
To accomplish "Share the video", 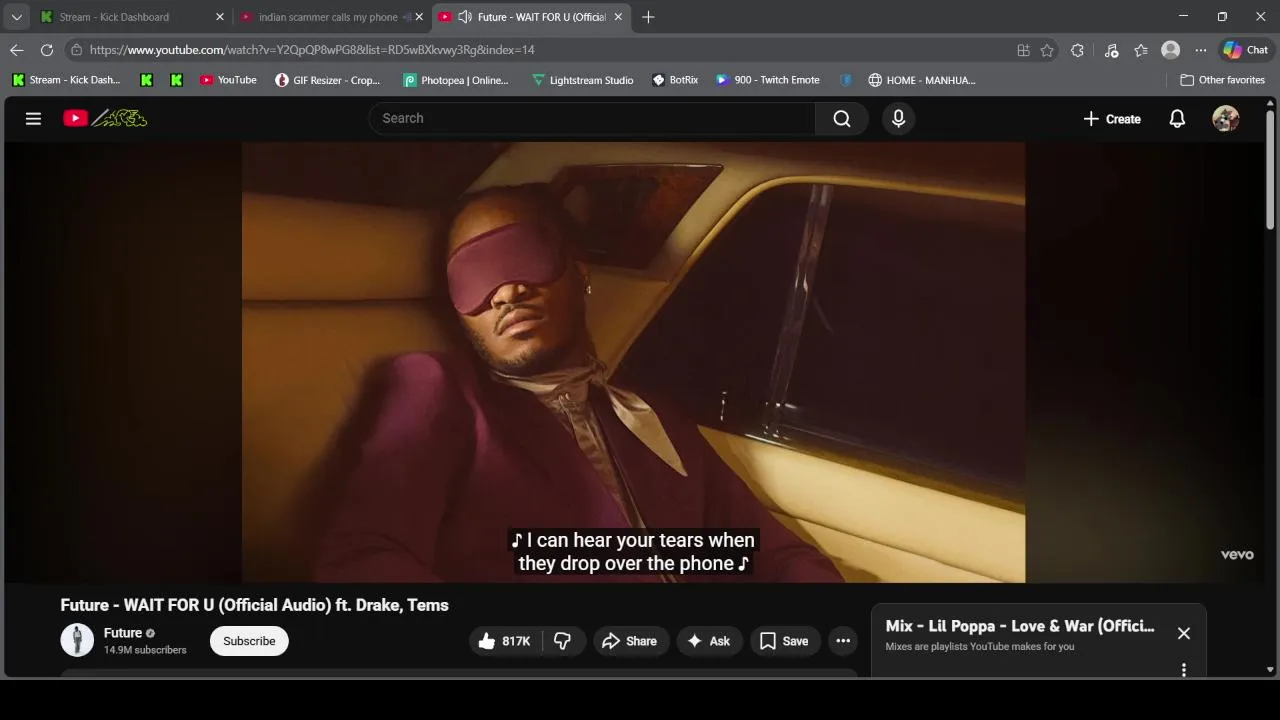I will [x=630, y=641].
